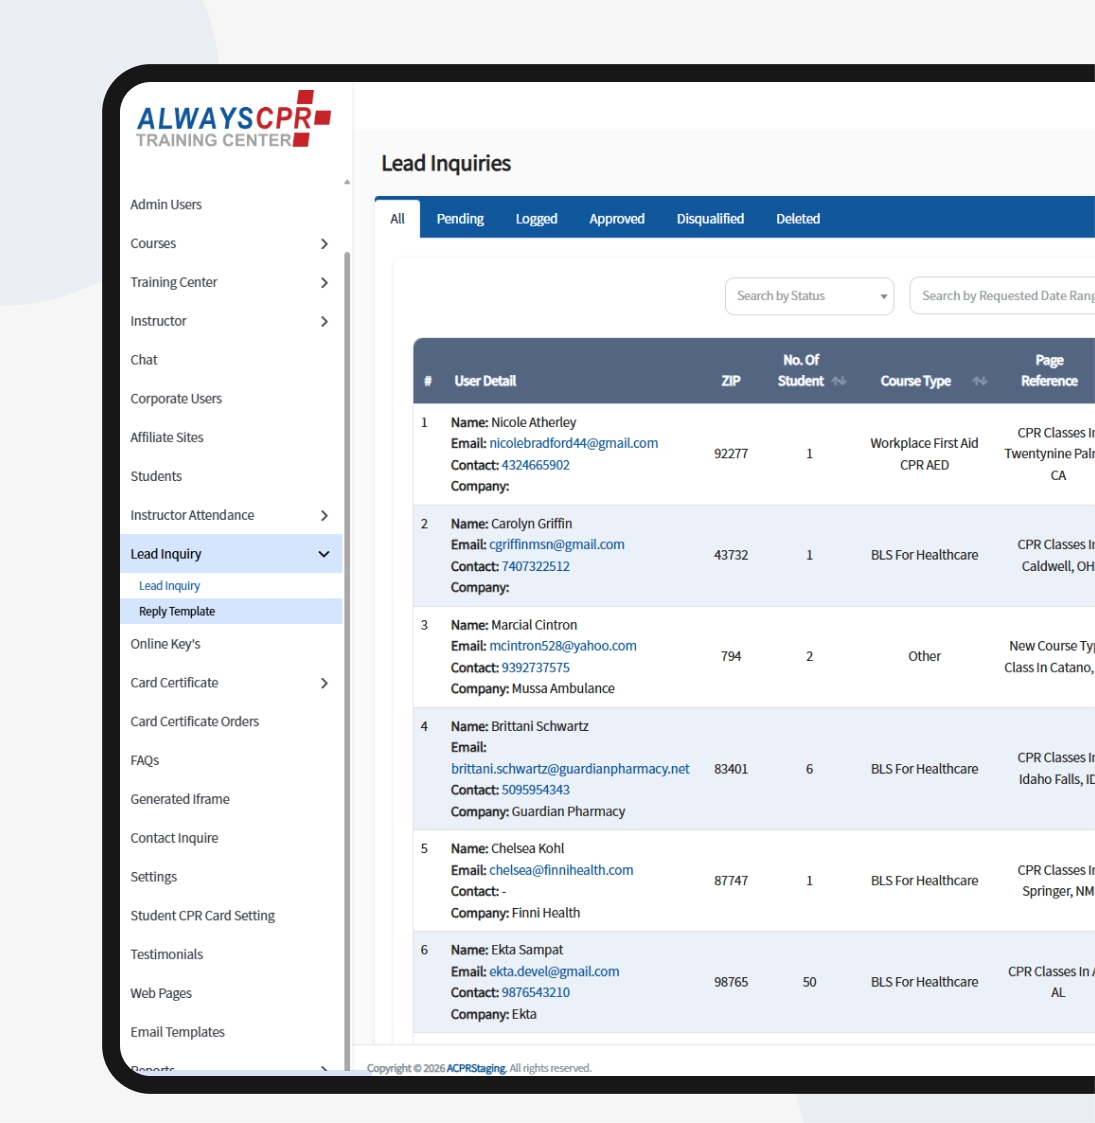Viewport: 1095px width, 1123px height.
Task: Click ZIP value 83401
Action: [x=730, y=768]
